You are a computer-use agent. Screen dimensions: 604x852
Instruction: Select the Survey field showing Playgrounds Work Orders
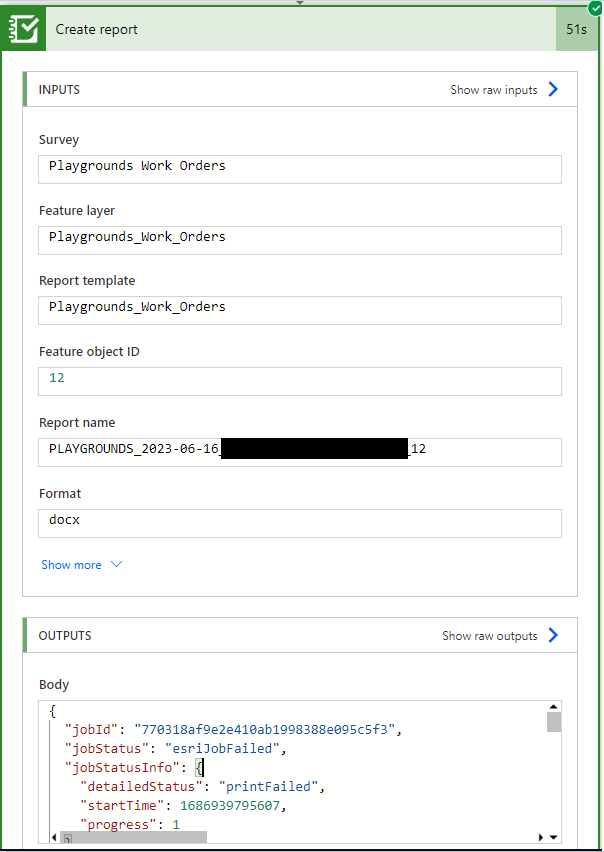click(299, 169)
